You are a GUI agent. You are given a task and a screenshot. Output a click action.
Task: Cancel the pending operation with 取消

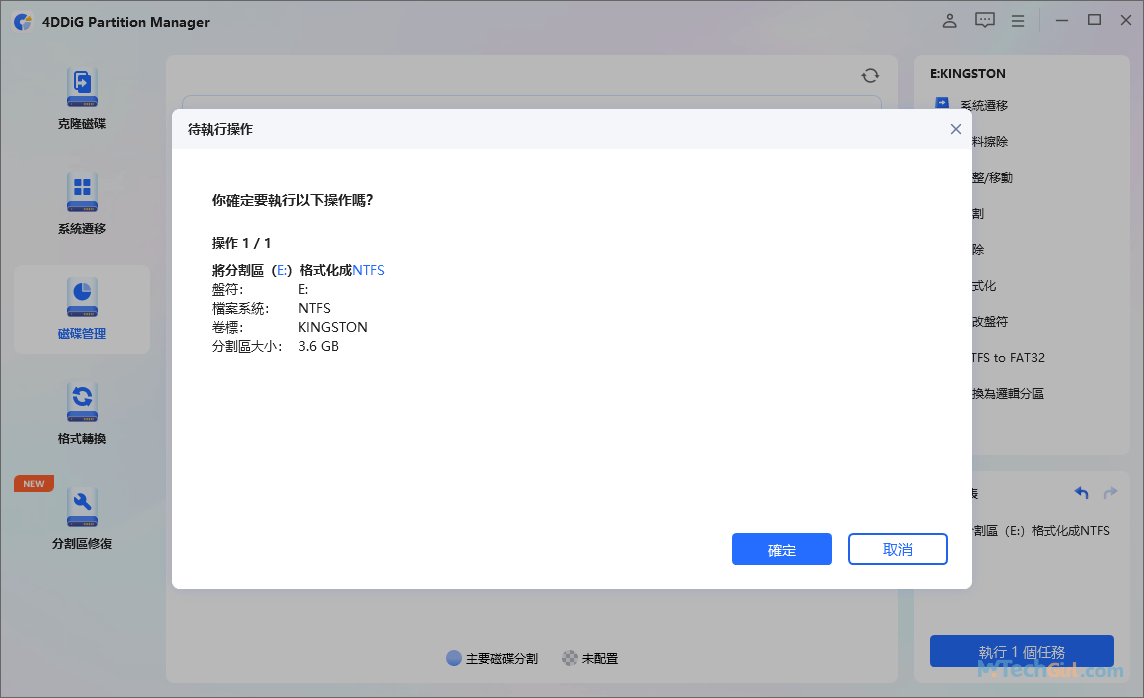click(897, 548)
